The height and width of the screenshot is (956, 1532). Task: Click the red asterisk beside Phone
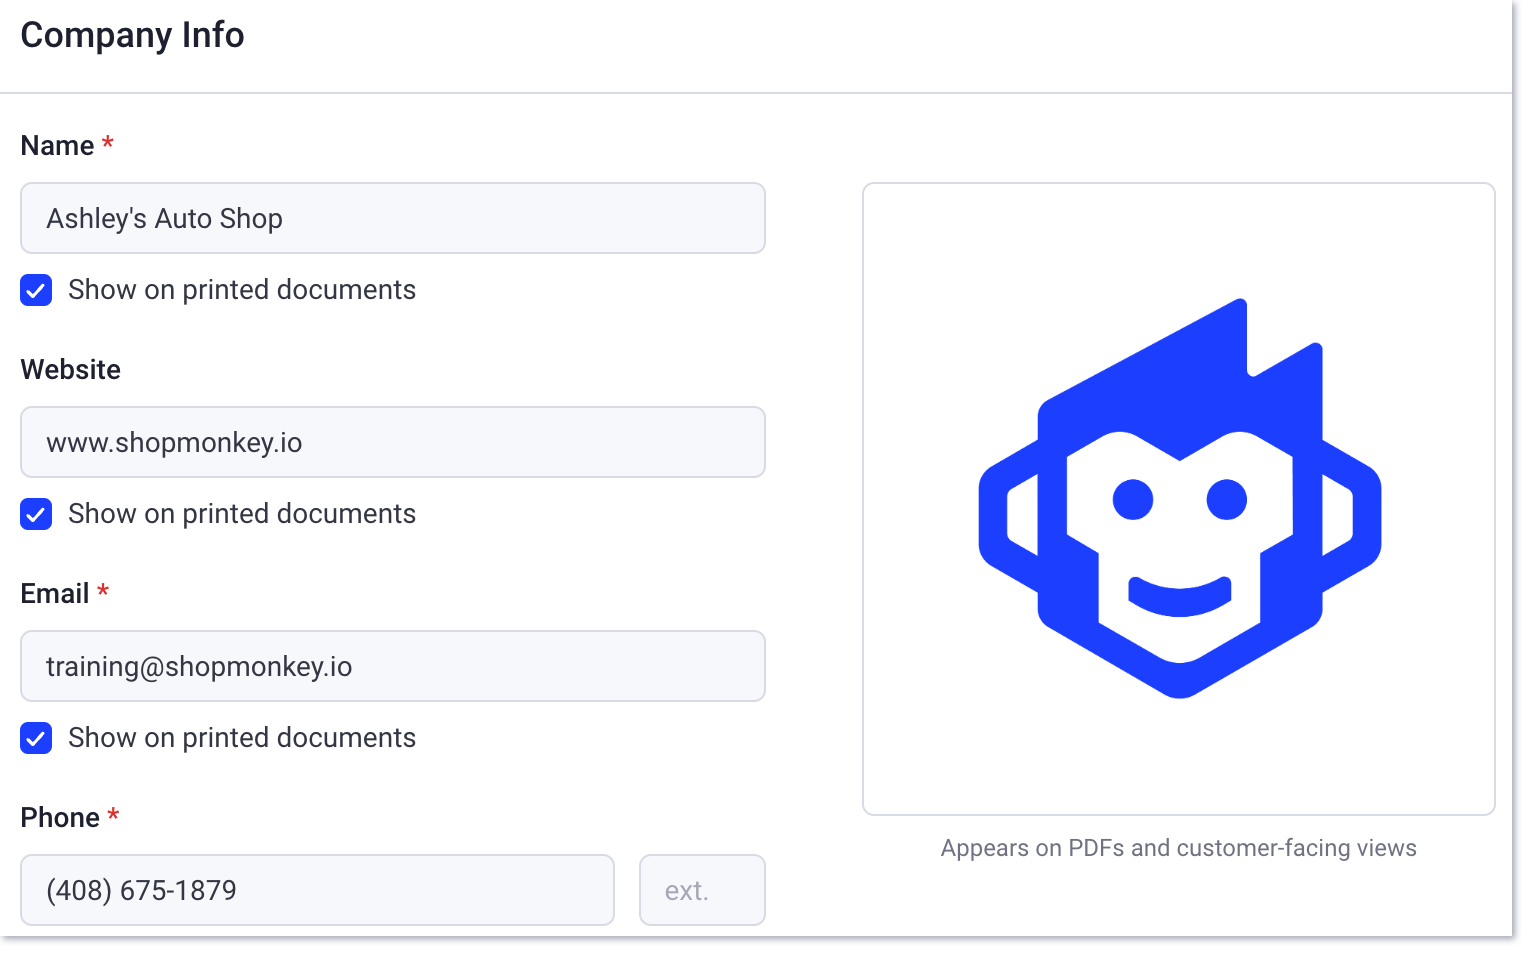(x=113, y=814)
